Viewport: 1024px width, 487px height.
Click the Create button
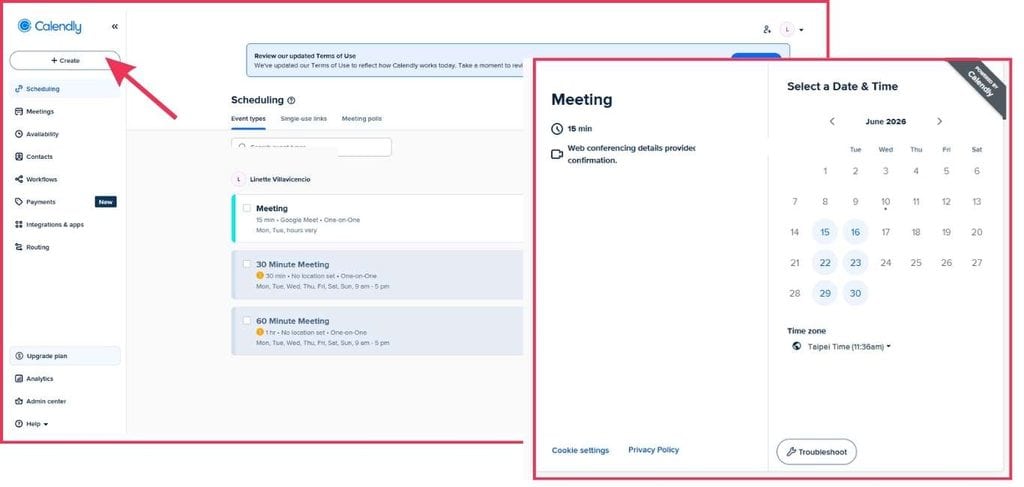(x=65, y=61)
